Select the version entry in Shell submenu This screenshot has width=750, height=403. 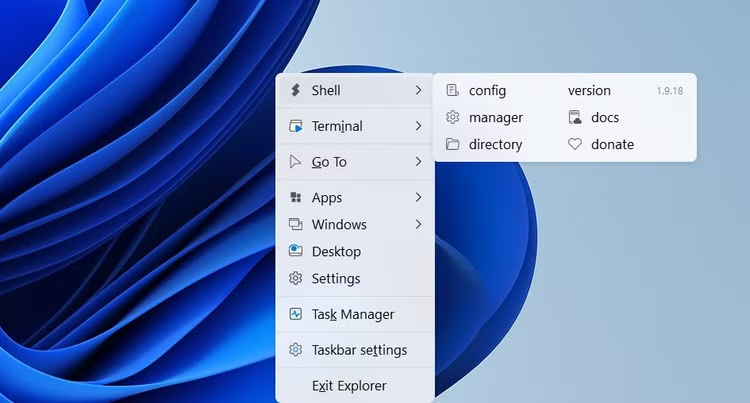click(x=589, y=91)
